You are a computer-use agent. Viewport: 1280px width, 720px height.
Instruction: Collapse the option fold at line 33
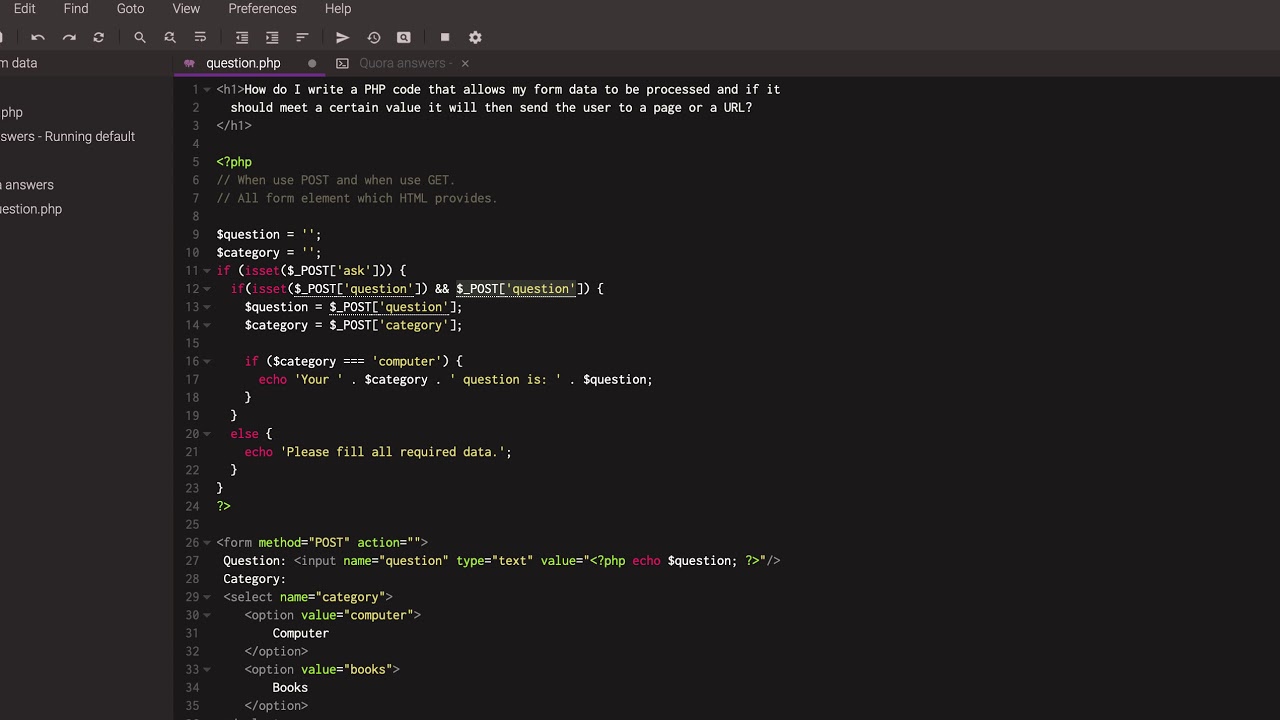click(x=207, y=670)
